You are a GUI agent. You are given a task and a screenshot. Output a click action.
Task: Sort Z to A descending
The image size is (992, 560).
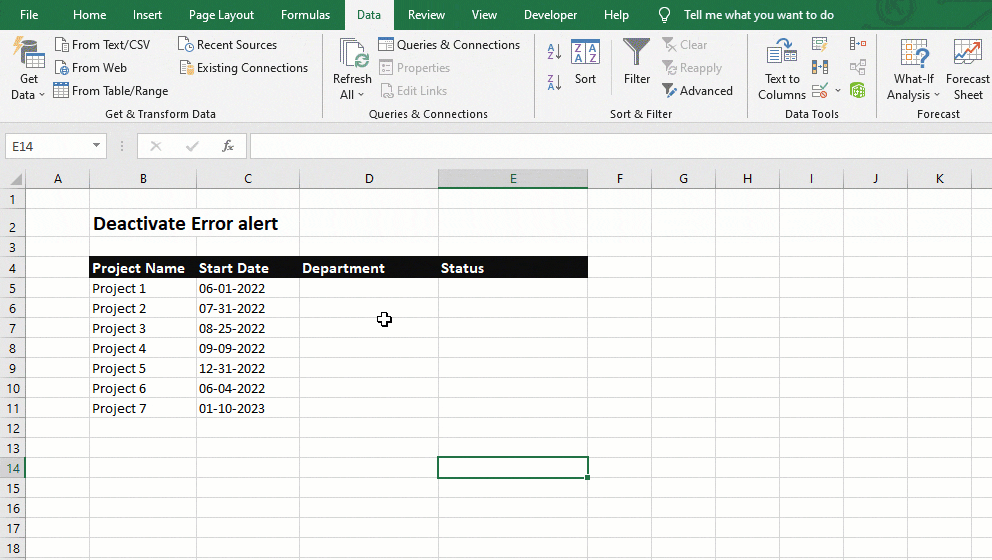(554, 82)
